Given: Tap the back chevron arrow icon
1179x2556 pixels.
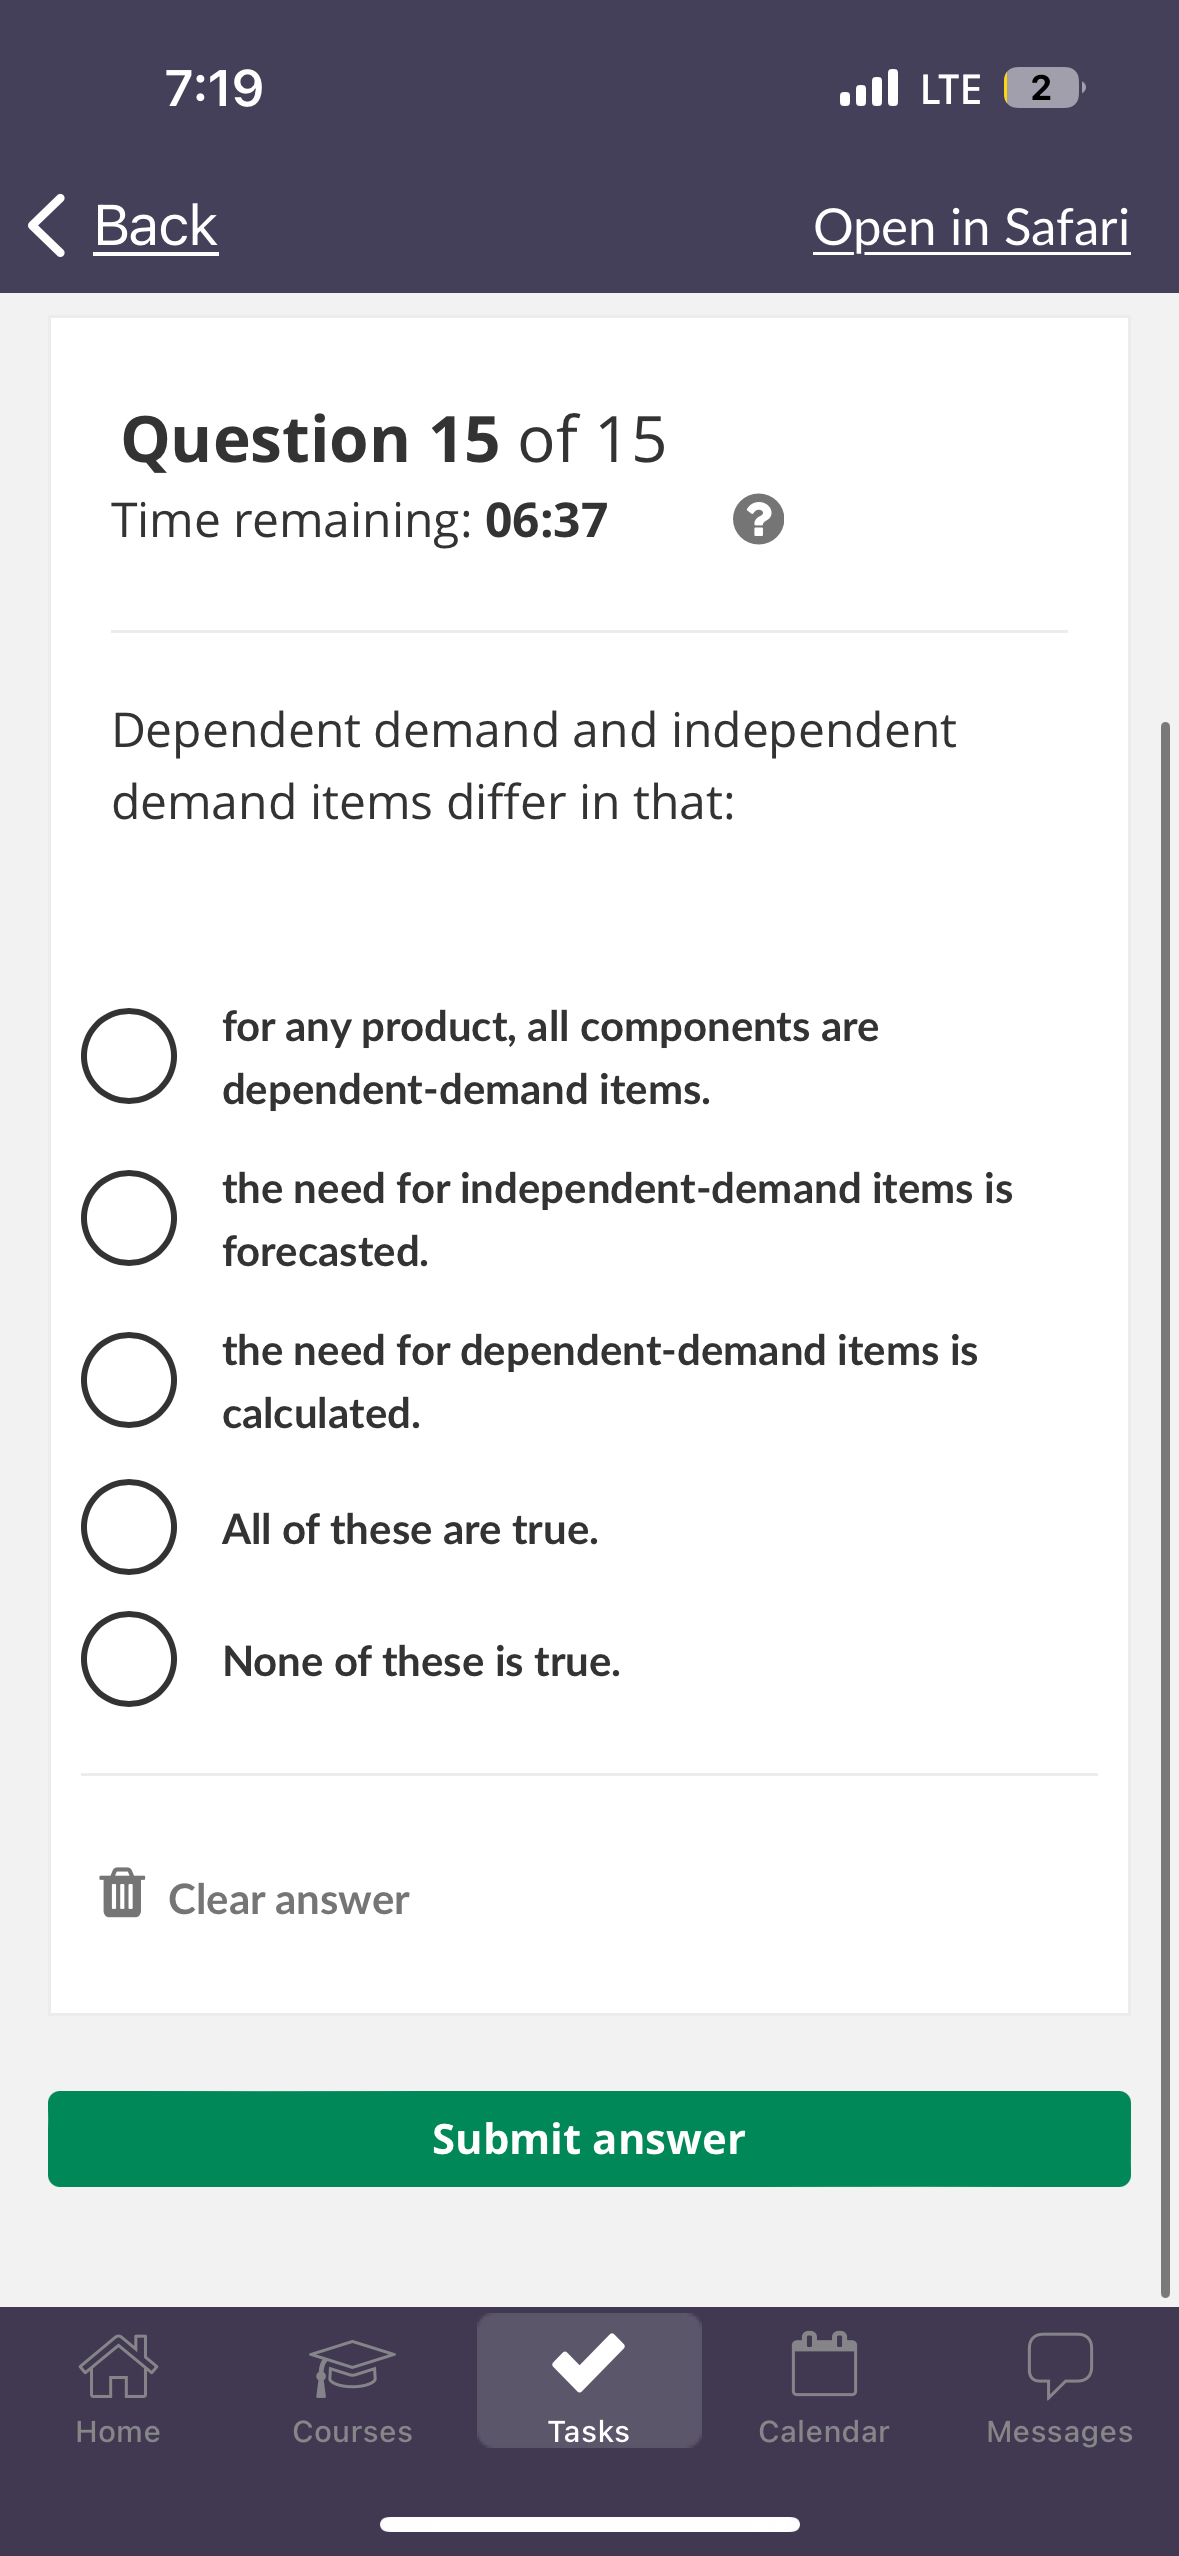Looking at the screenshot, I should click(47, 225).
